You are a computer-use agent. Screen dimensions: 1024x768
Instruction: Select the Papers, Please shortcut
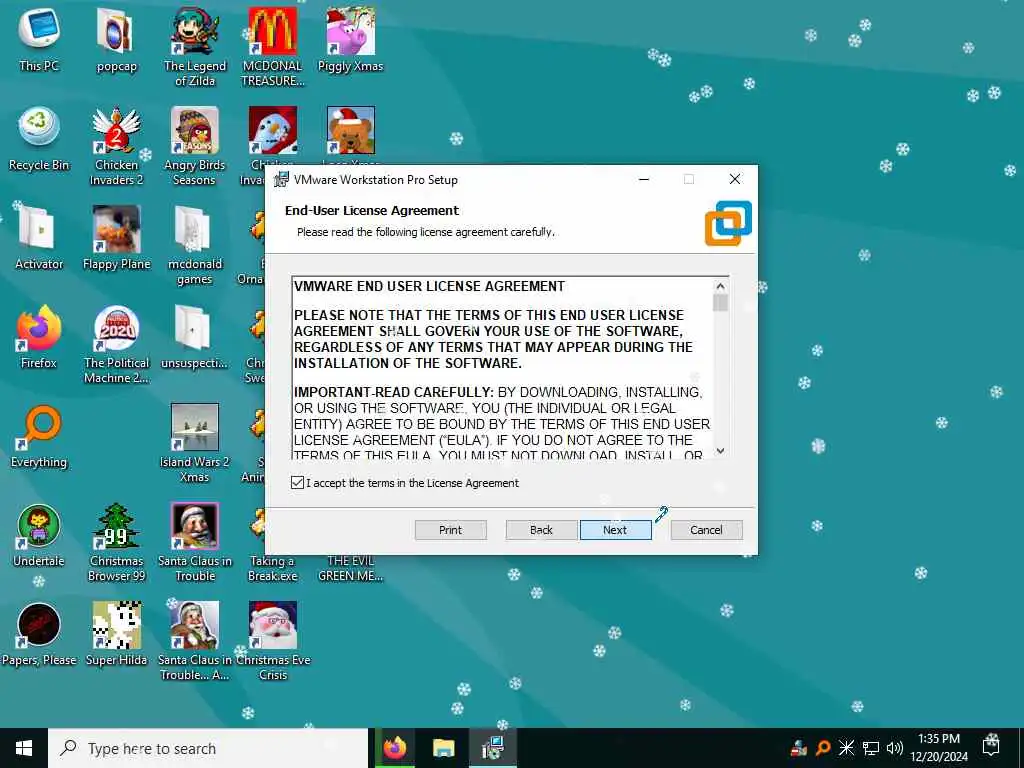39,634
